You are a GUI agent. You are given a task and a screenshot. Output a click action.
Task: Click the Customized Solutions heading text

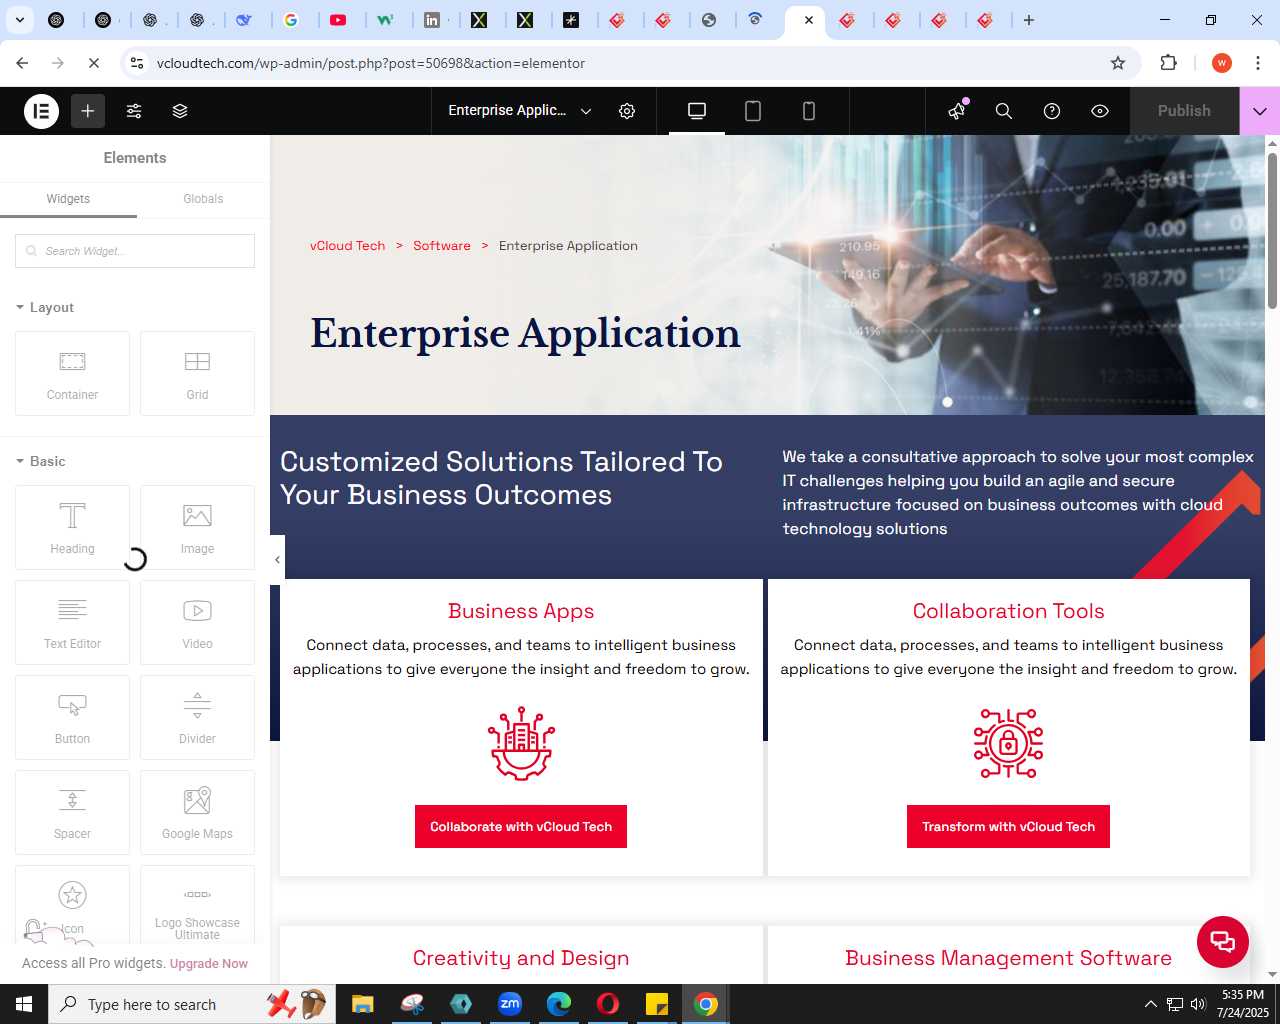501,478
